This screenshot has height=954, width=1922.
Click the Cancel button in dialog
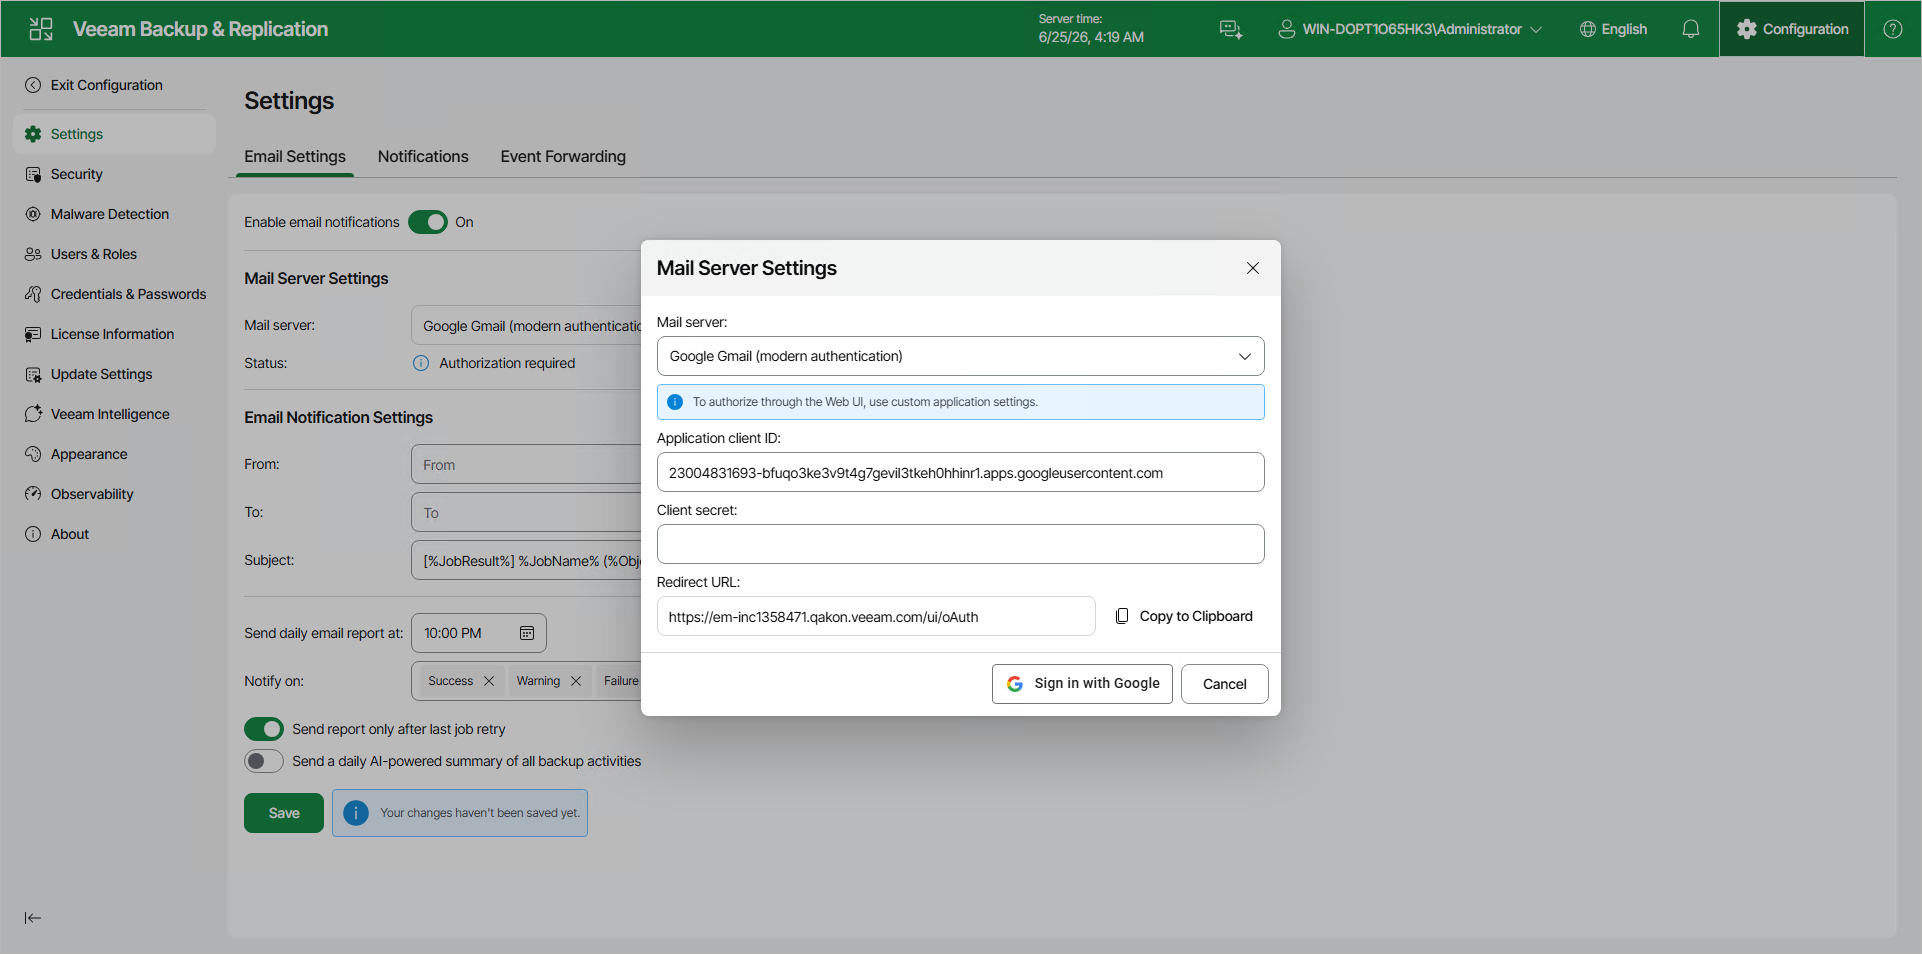coord(1225,684)
